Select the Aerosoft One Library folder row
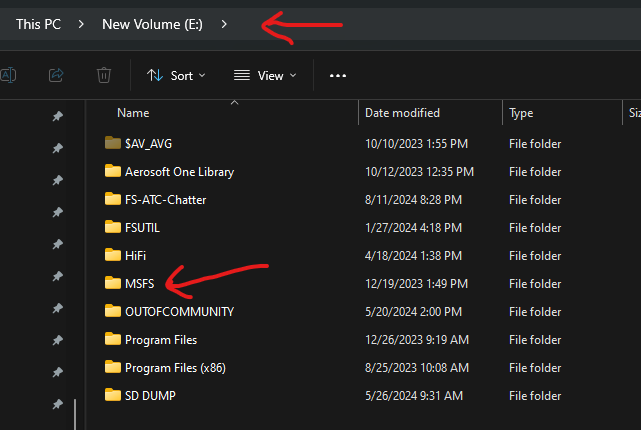Viewport: 641px width, 430px height. [x=179, y=171]
